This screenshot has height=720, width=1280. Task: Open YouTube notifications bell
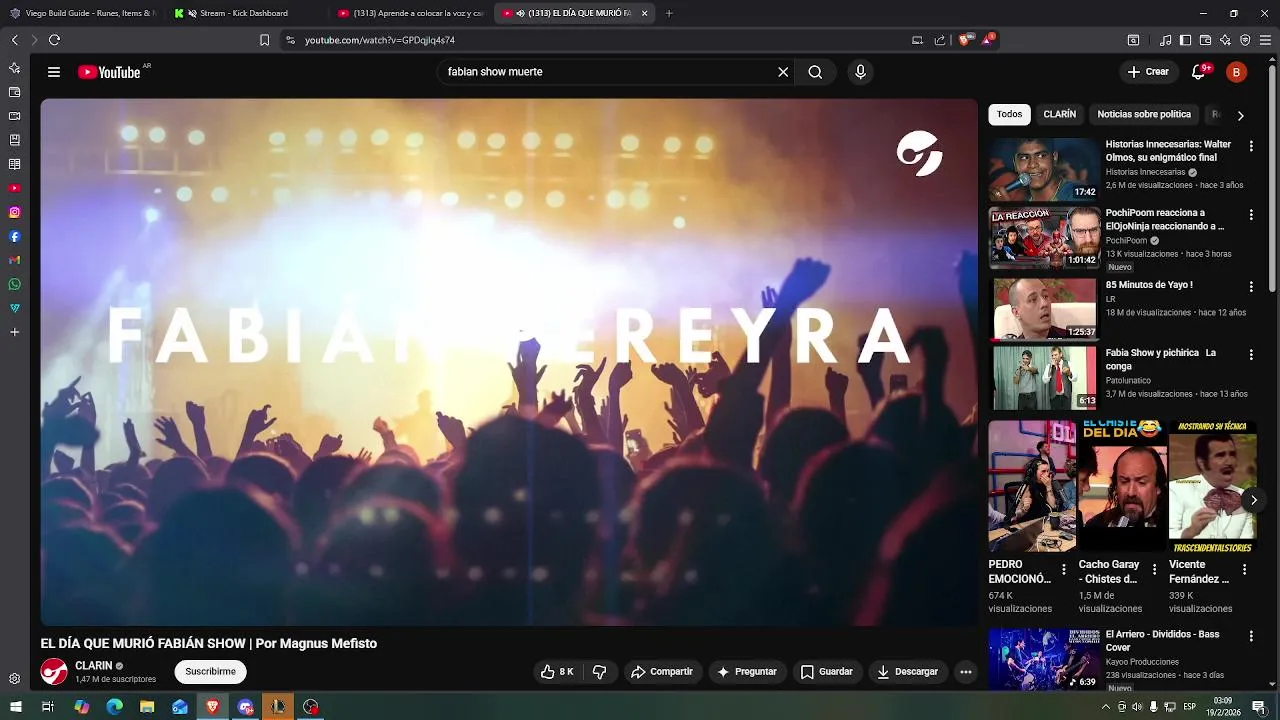pos(1198,72)
